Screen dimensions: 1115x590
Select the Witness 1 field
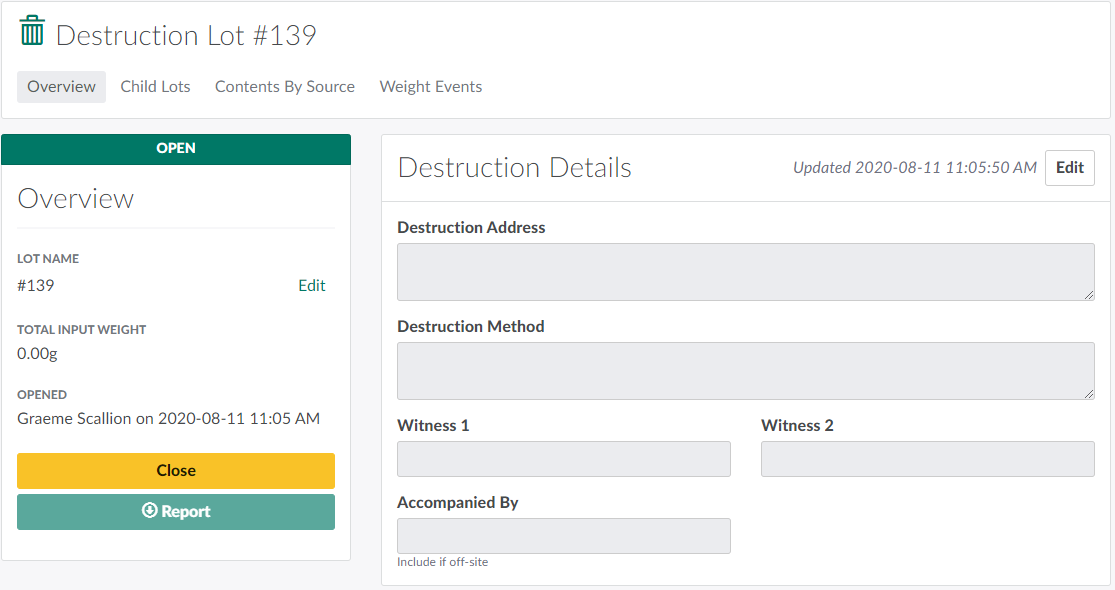(563, 459)
